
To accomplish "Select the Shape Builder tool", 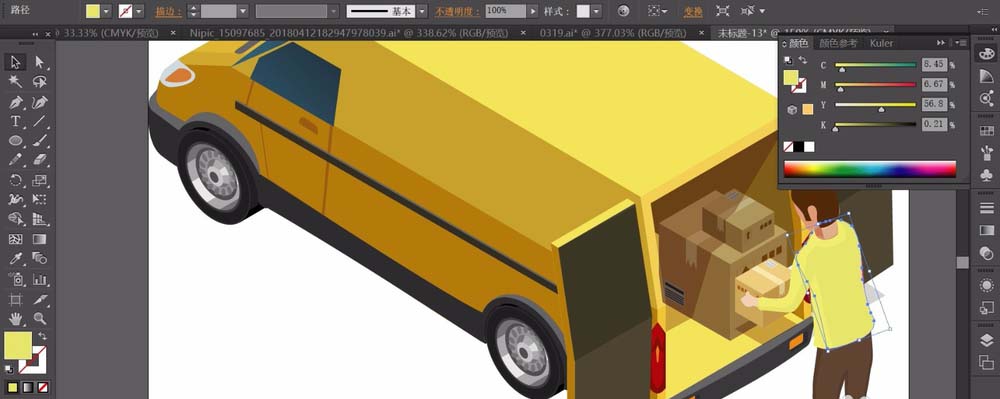I will coord(15,219).
